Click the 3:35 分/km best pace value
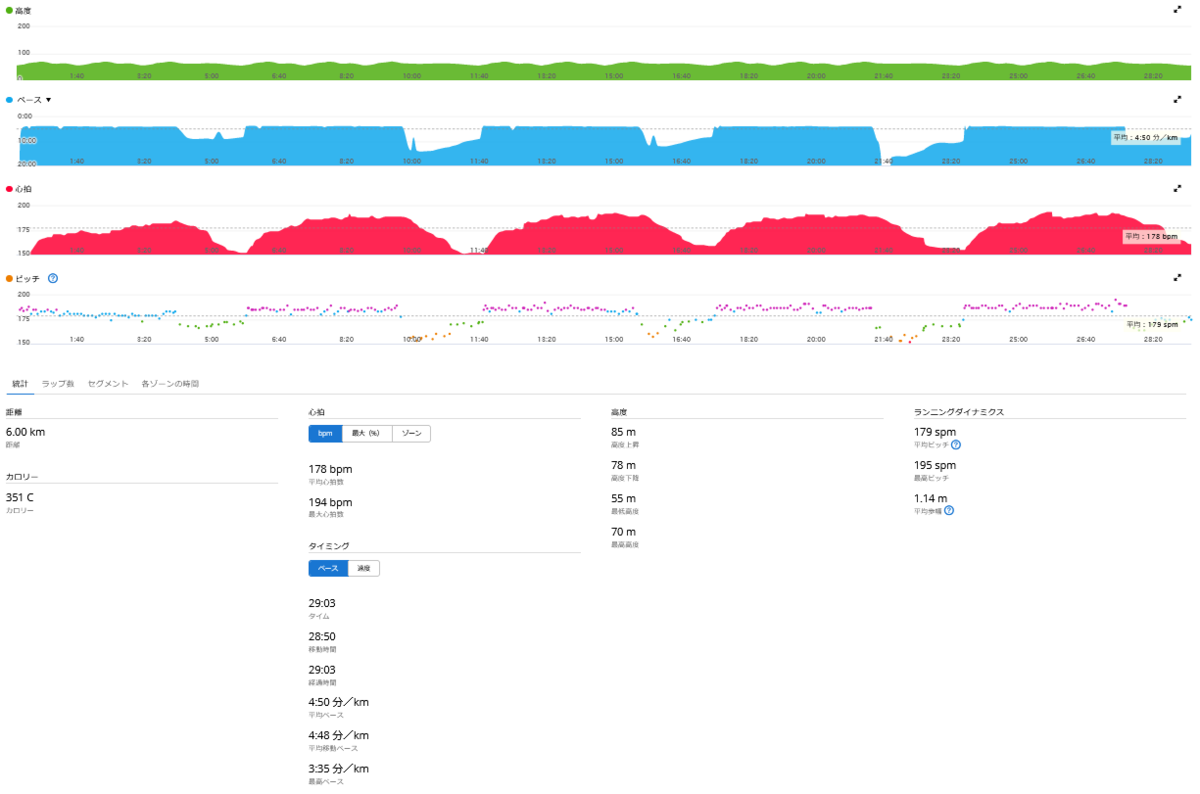1200x794 pixels. (339, 768)
